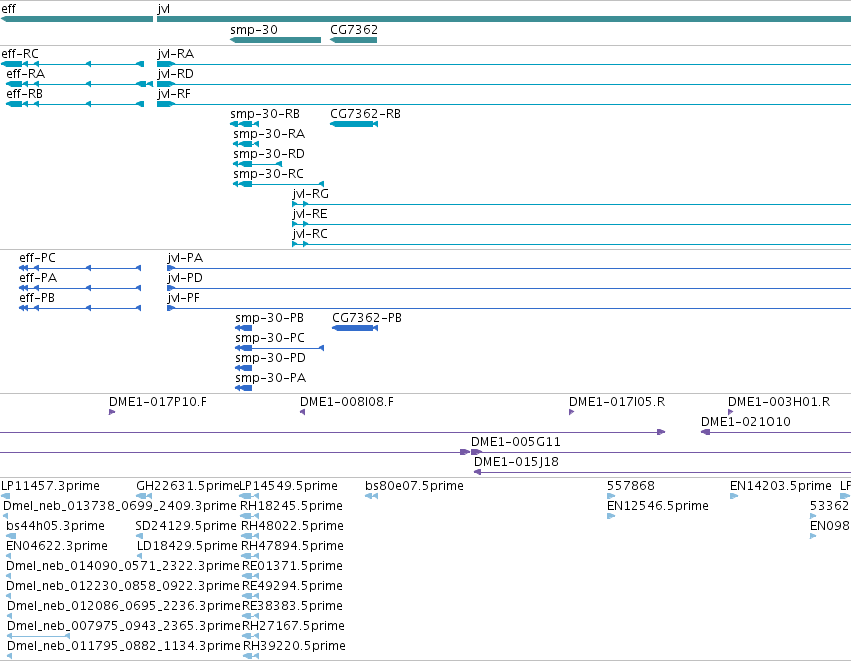Click EST bs80e07.5prime

tap(371, 496)
